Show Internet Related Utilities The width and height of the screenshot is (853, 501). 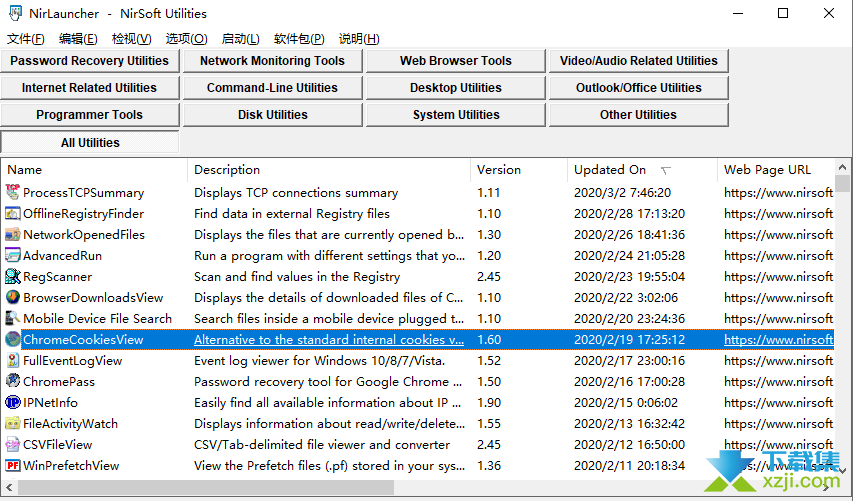(x=90, y=88)
